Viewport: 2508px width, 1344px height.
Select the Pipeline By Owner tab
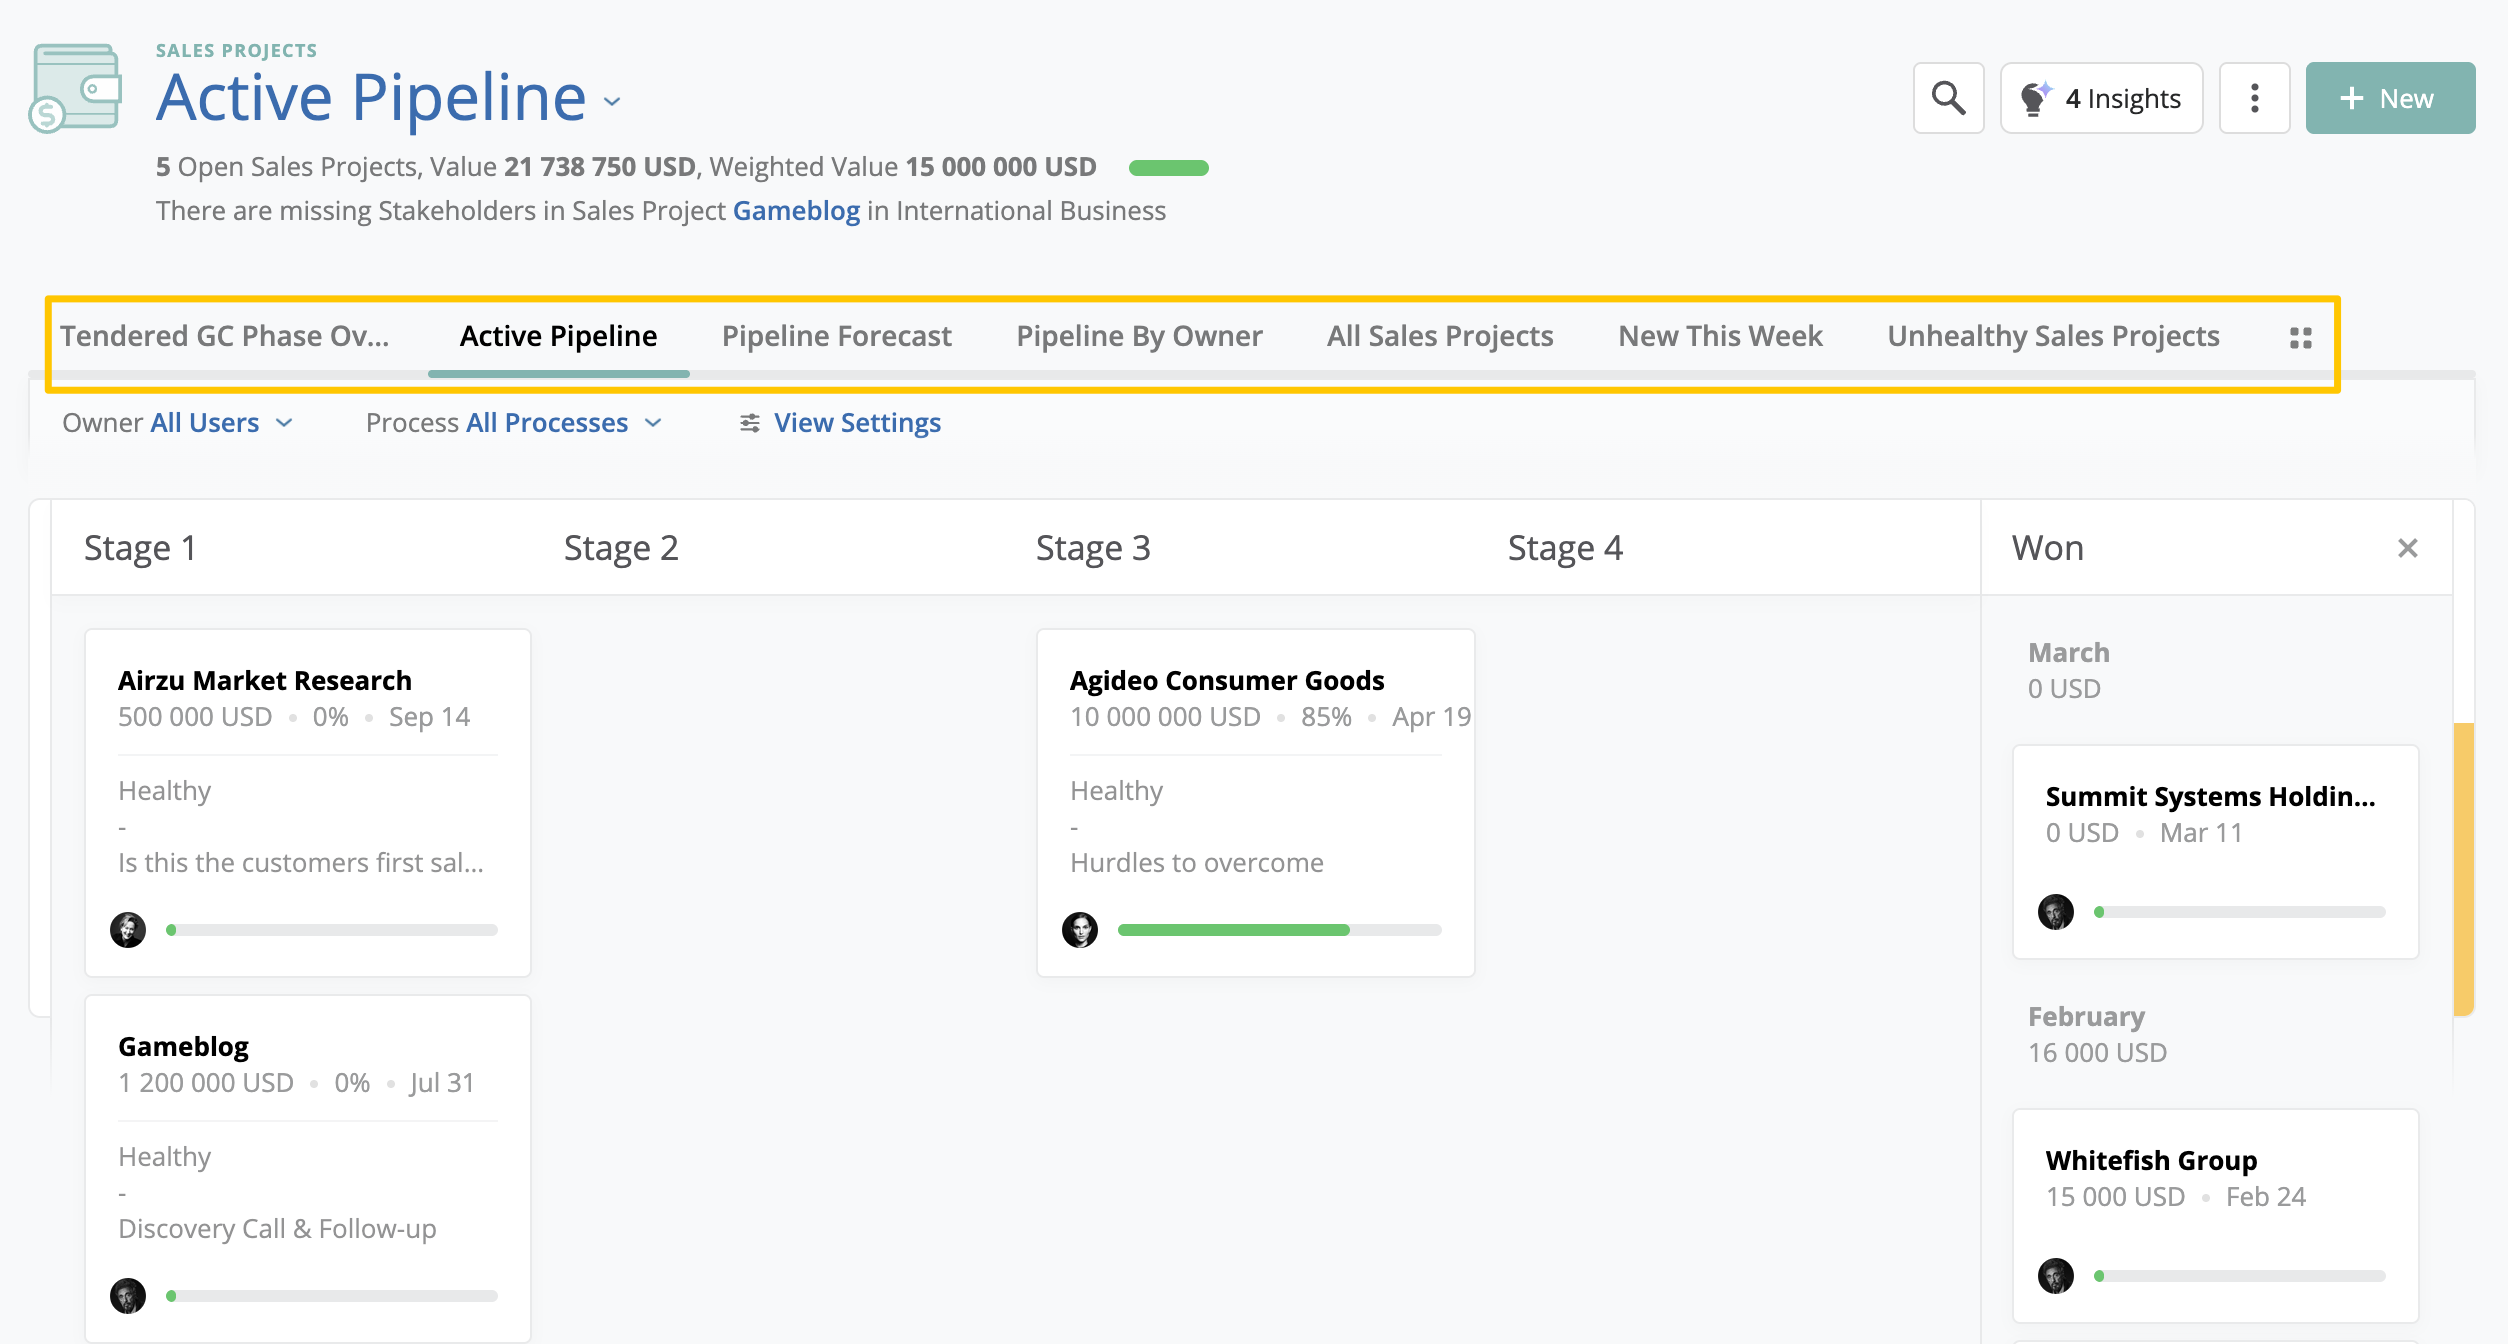[1139, 336]
